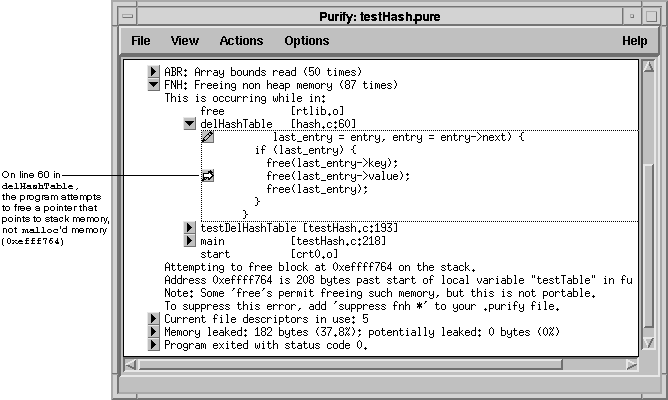The height and width of the screenshot is (400, 668).
Task: Click the horizontal scrollbar thumb
Action: [350, 365]
